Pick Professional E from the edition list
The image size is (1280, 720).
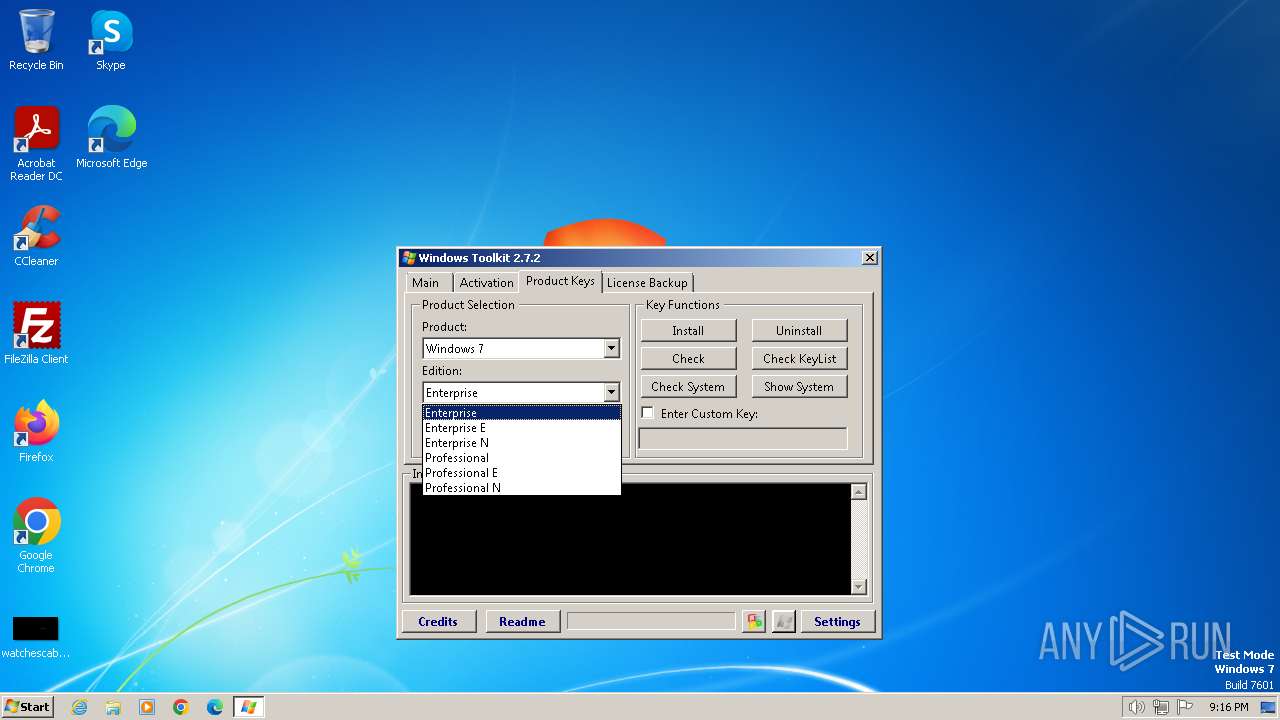point(521,472)
